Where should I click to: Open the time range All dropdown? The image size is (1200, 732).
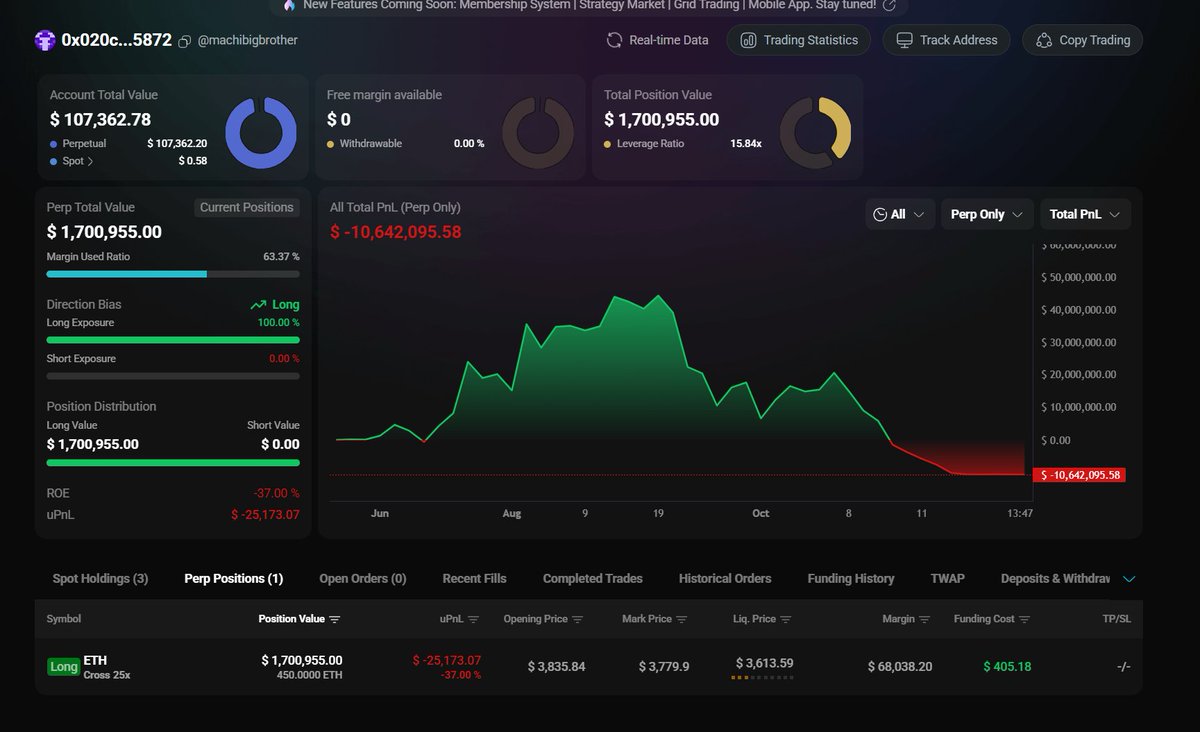click(899, 213)
